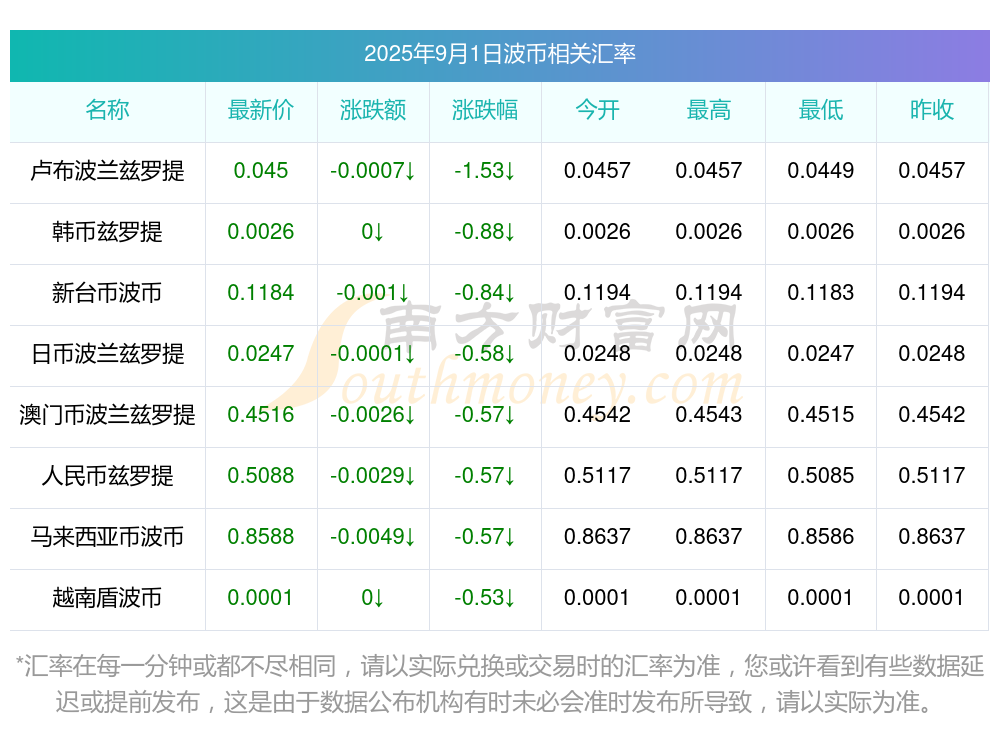Click the highest value 0.4543
Viewport: 1000px width, 733px height.
point(709,415)
